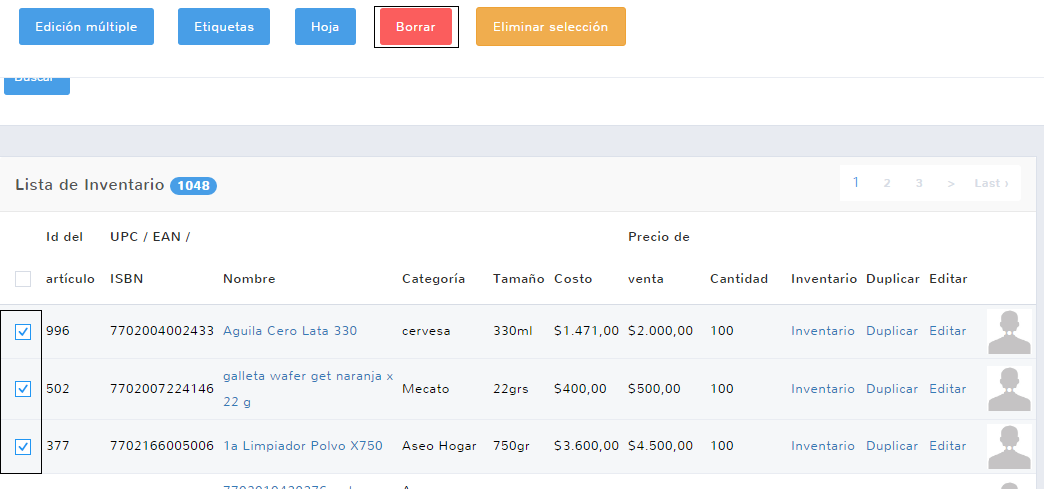Click the avatar thumbnail for item 377

(x=1009, y=446)
